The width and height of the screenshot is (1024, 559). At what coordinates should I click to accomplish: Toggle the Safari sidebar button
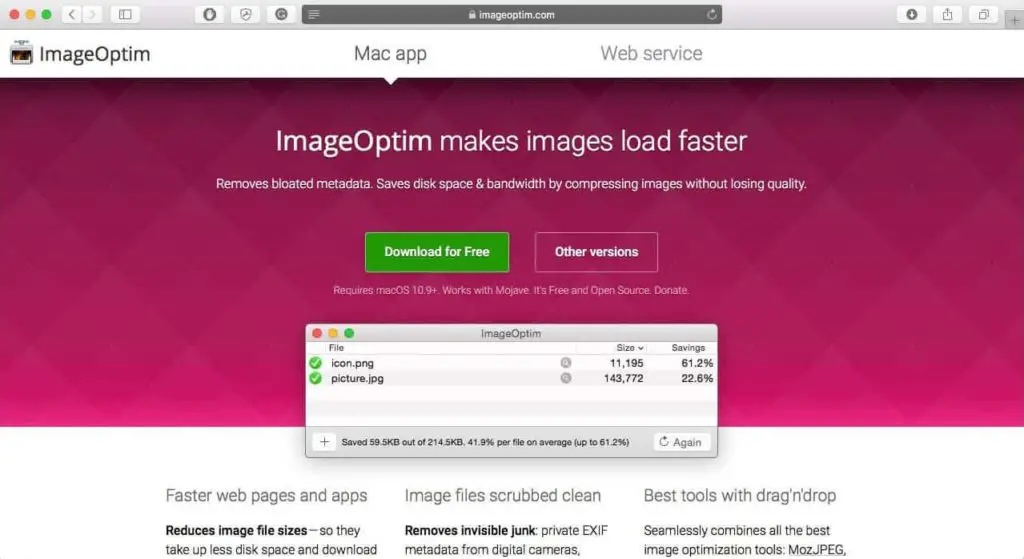click(125, 14)
